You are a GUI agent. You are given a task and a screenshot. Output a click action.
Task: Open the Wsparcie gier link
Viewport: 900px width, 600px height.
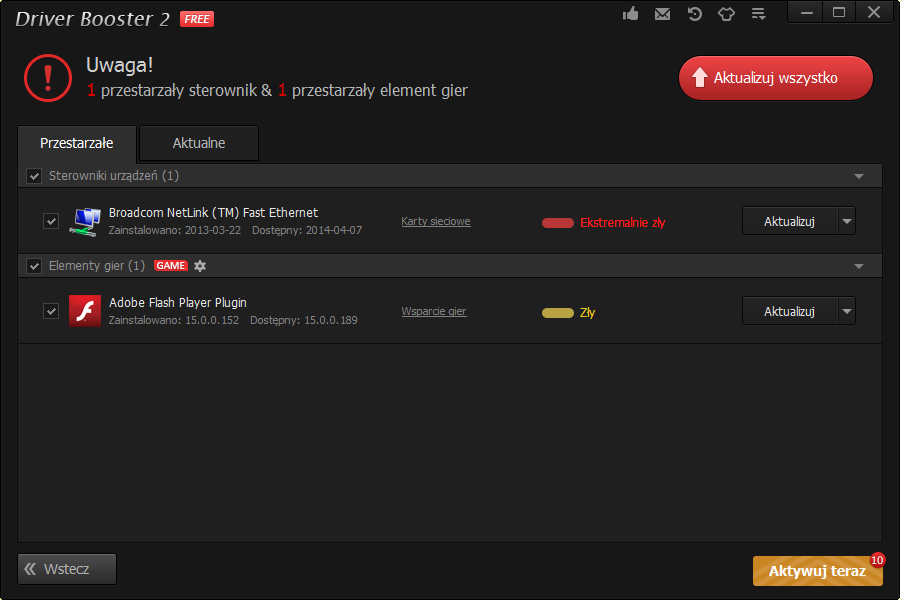coord(434,311)
